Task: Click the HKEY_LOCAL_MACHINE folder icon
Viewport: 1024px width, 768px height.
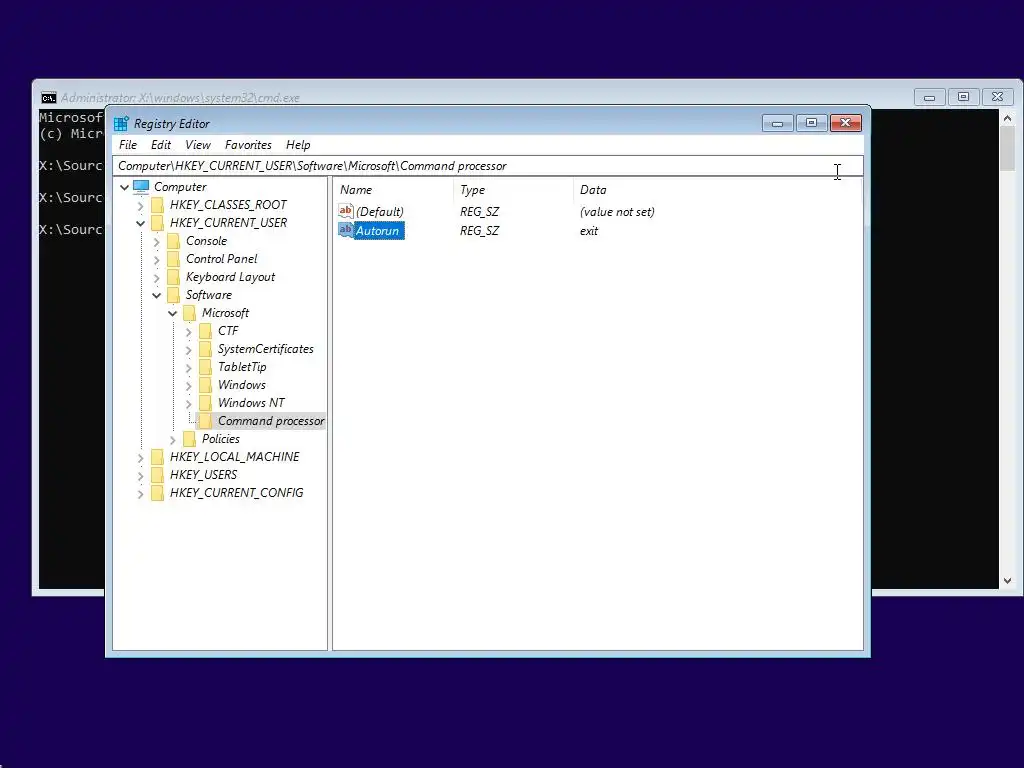Action: [157, 456]
